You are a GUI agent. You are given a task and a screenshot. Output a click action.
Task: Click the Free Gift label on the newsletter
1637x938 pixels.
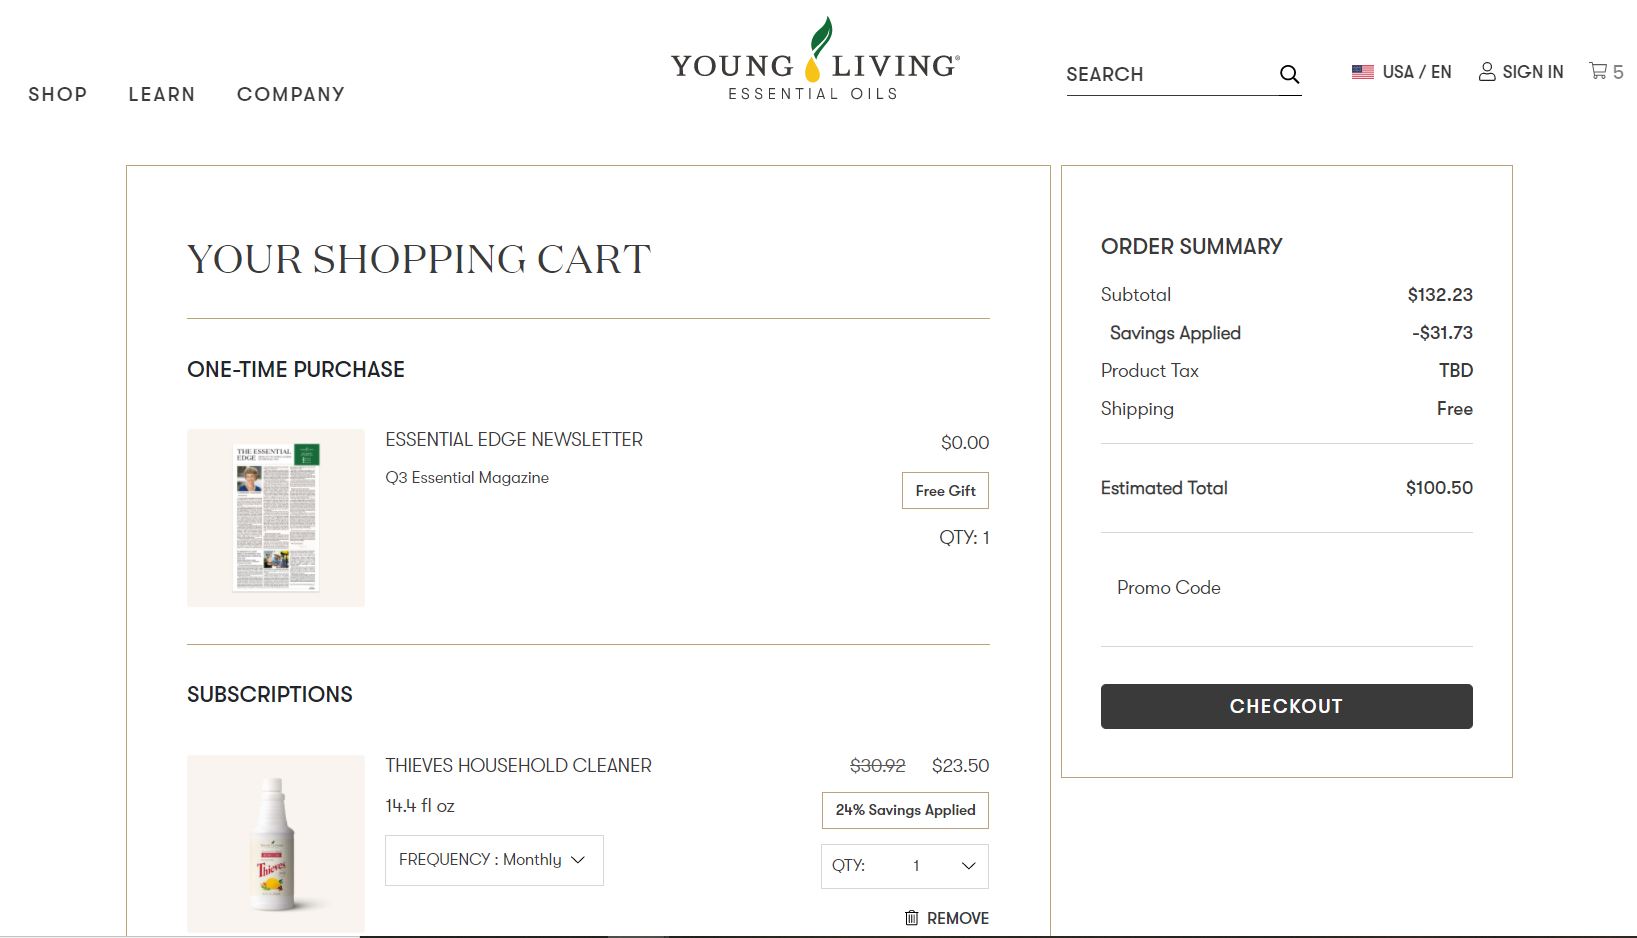[x=944, y=490]
